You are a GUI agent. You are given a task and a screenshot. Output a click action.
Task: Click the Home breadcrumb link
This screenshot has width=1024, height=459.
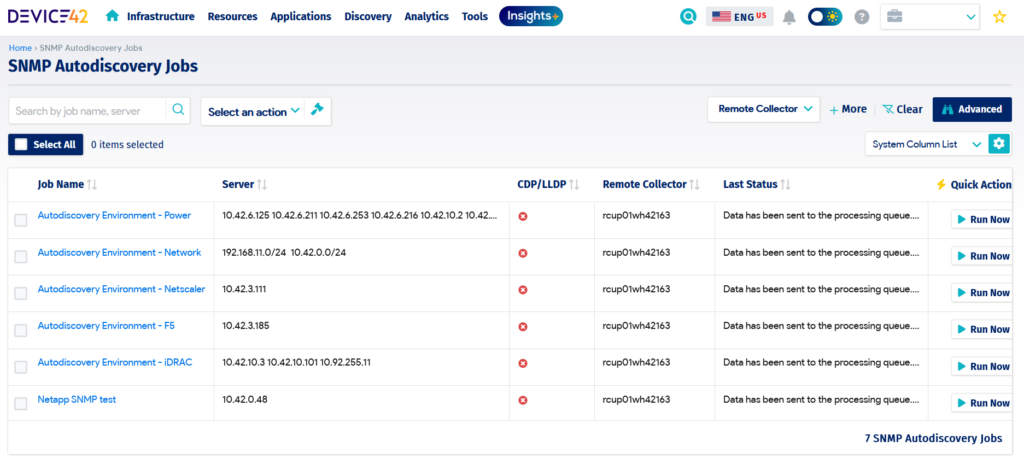tap(20, 48)
